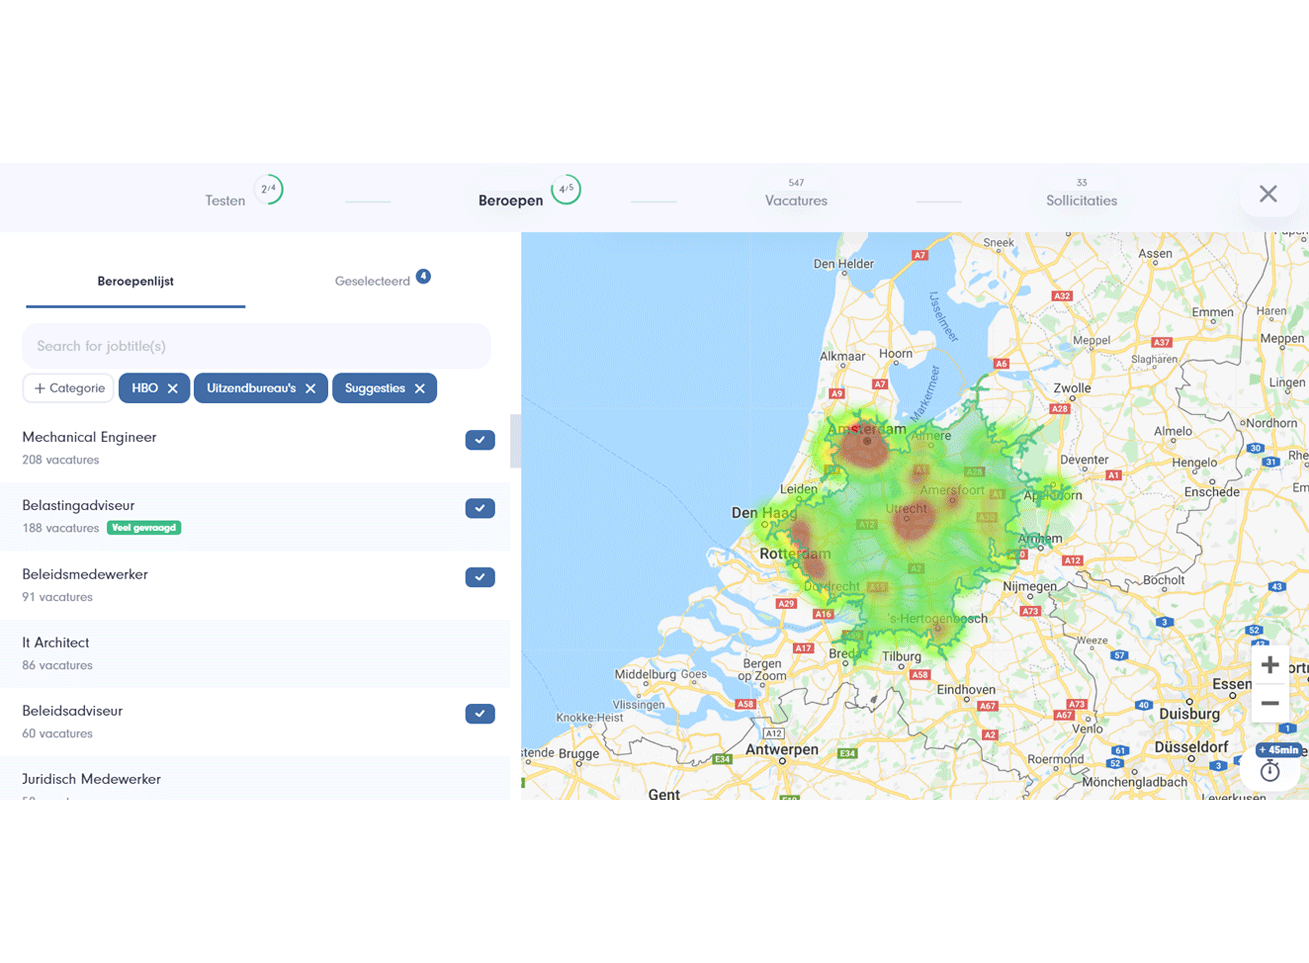Click 91 vacatures under Beleidsmedewerker
The width and height of the screenshot is (1309, 963).
pyautogui.click(x=57, y=597)
